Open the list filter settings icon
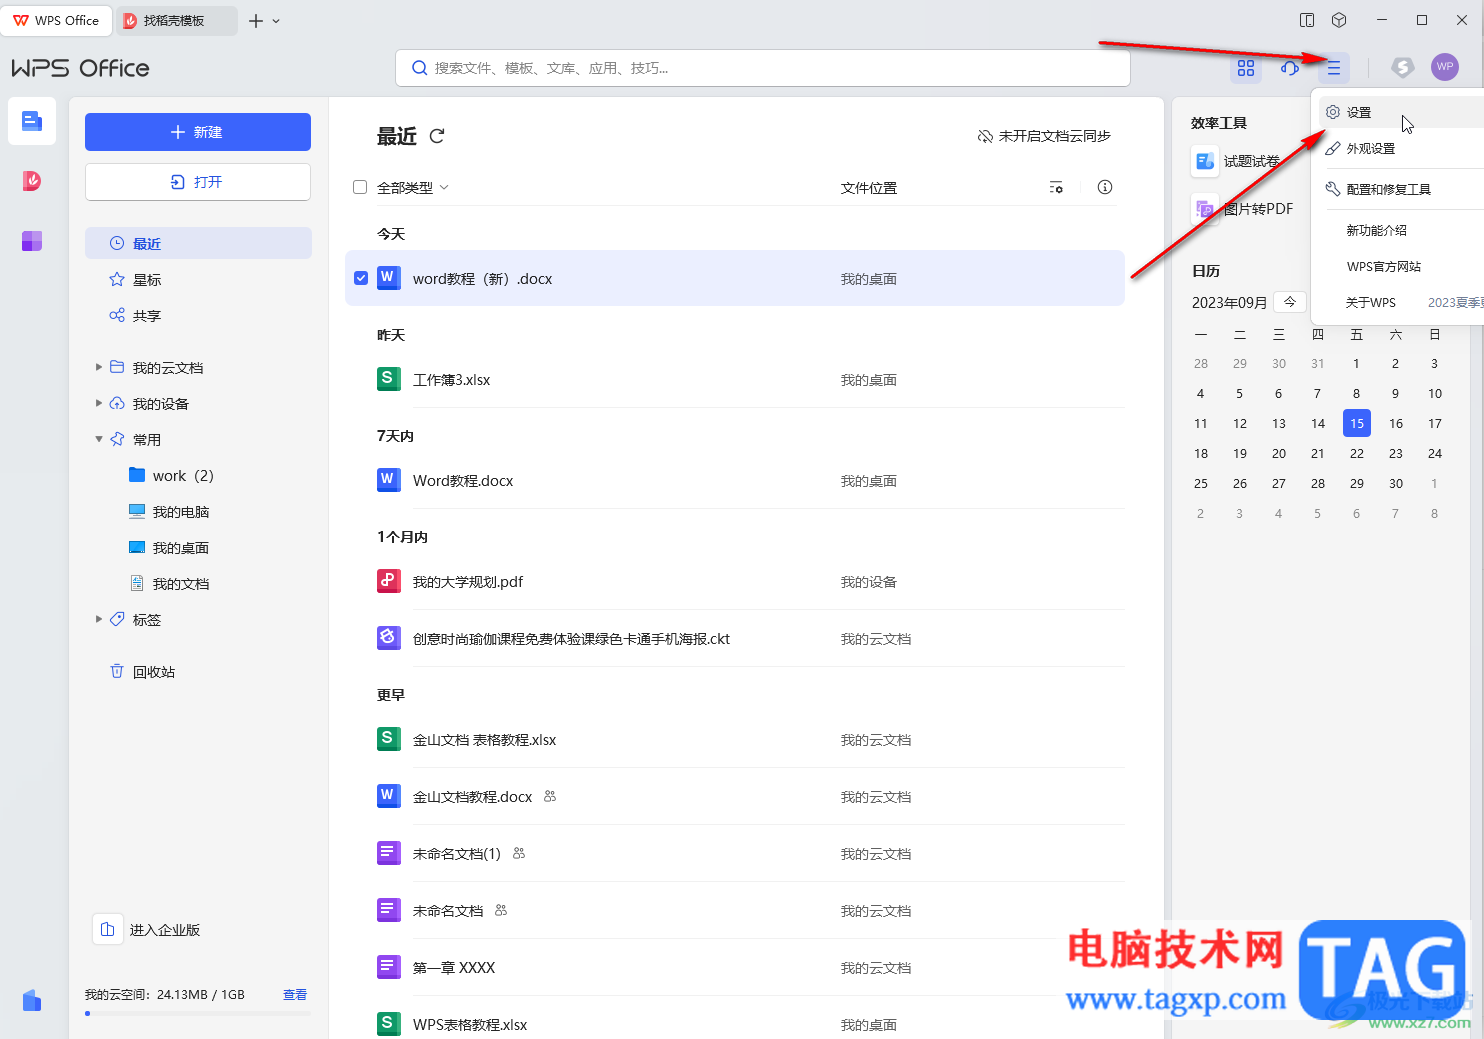Image resolution: width=1484 pixels, height=1039 pixels. click(1056, 188)
